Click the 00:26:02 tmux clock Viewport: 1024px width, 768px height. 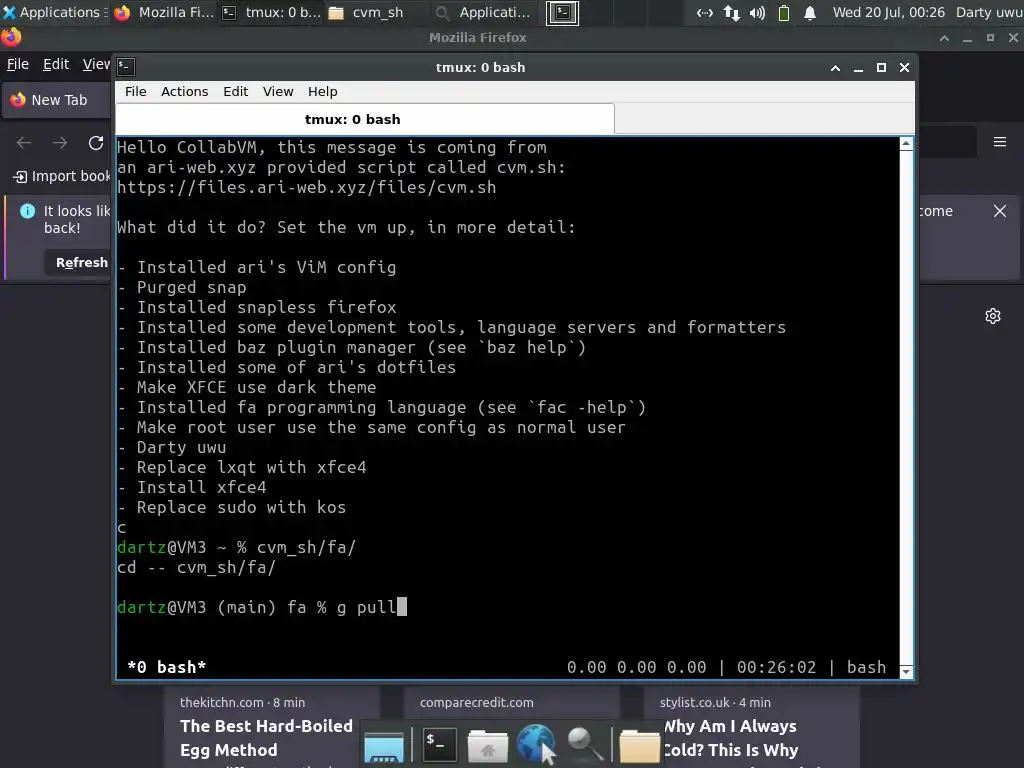tap(776, 667)
